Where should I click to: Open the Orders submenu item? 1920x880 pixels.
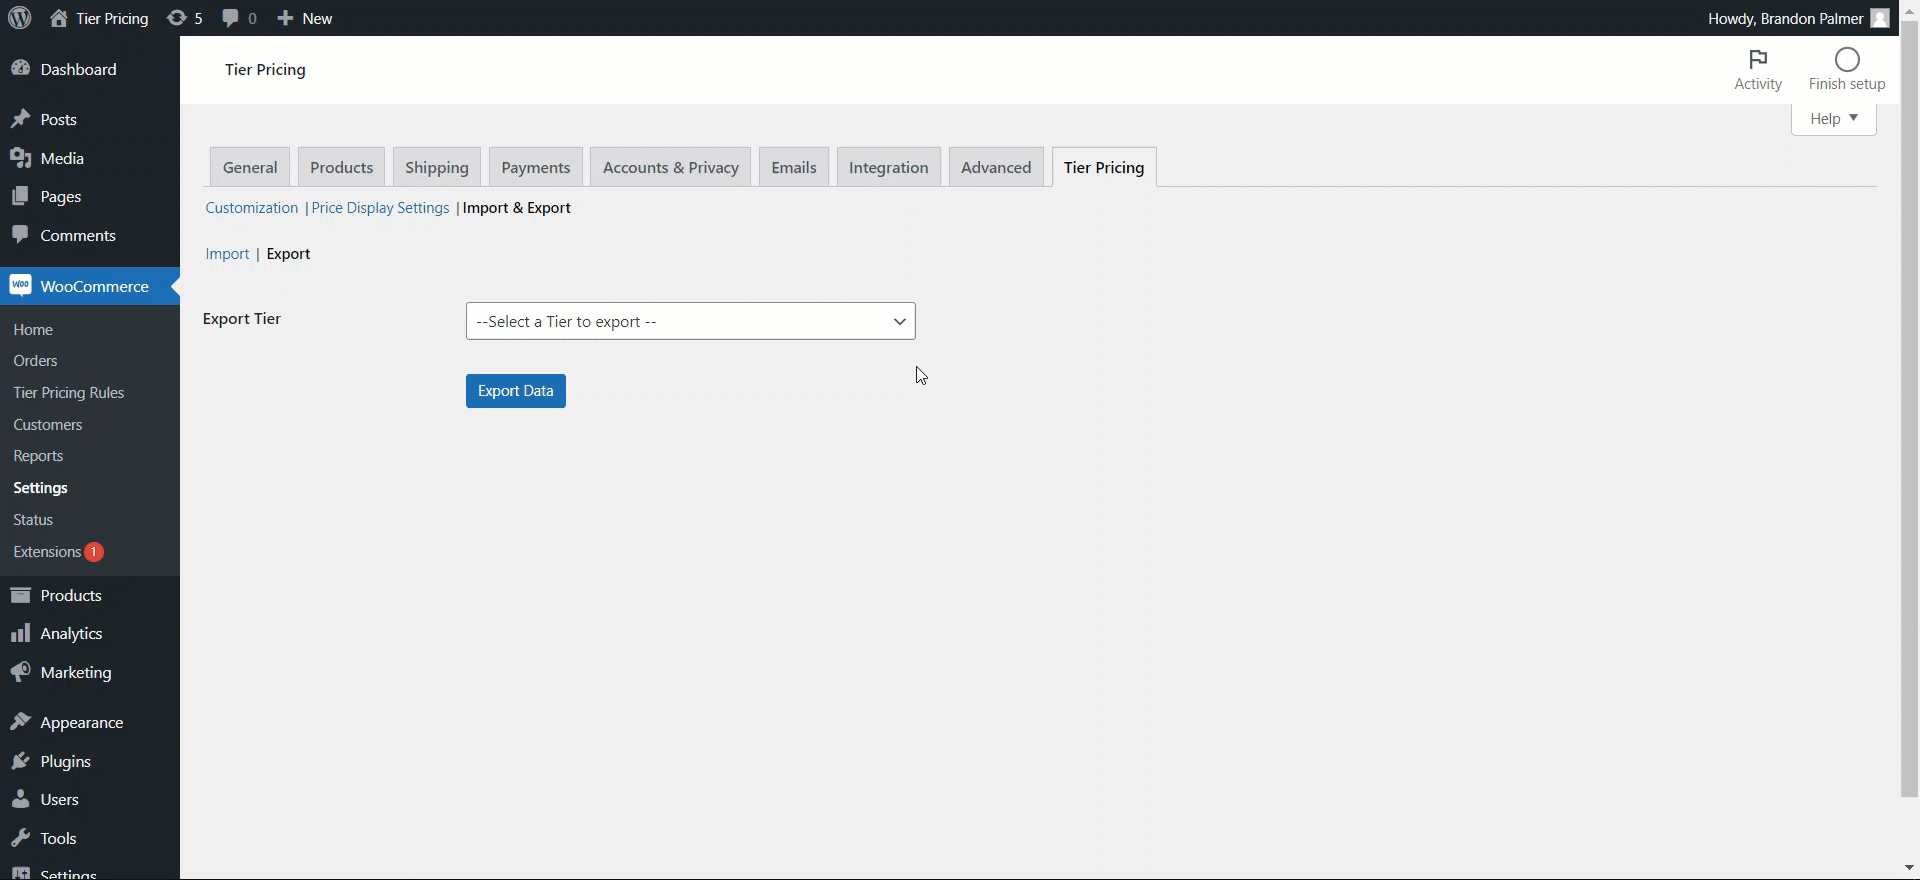[35, 361]
